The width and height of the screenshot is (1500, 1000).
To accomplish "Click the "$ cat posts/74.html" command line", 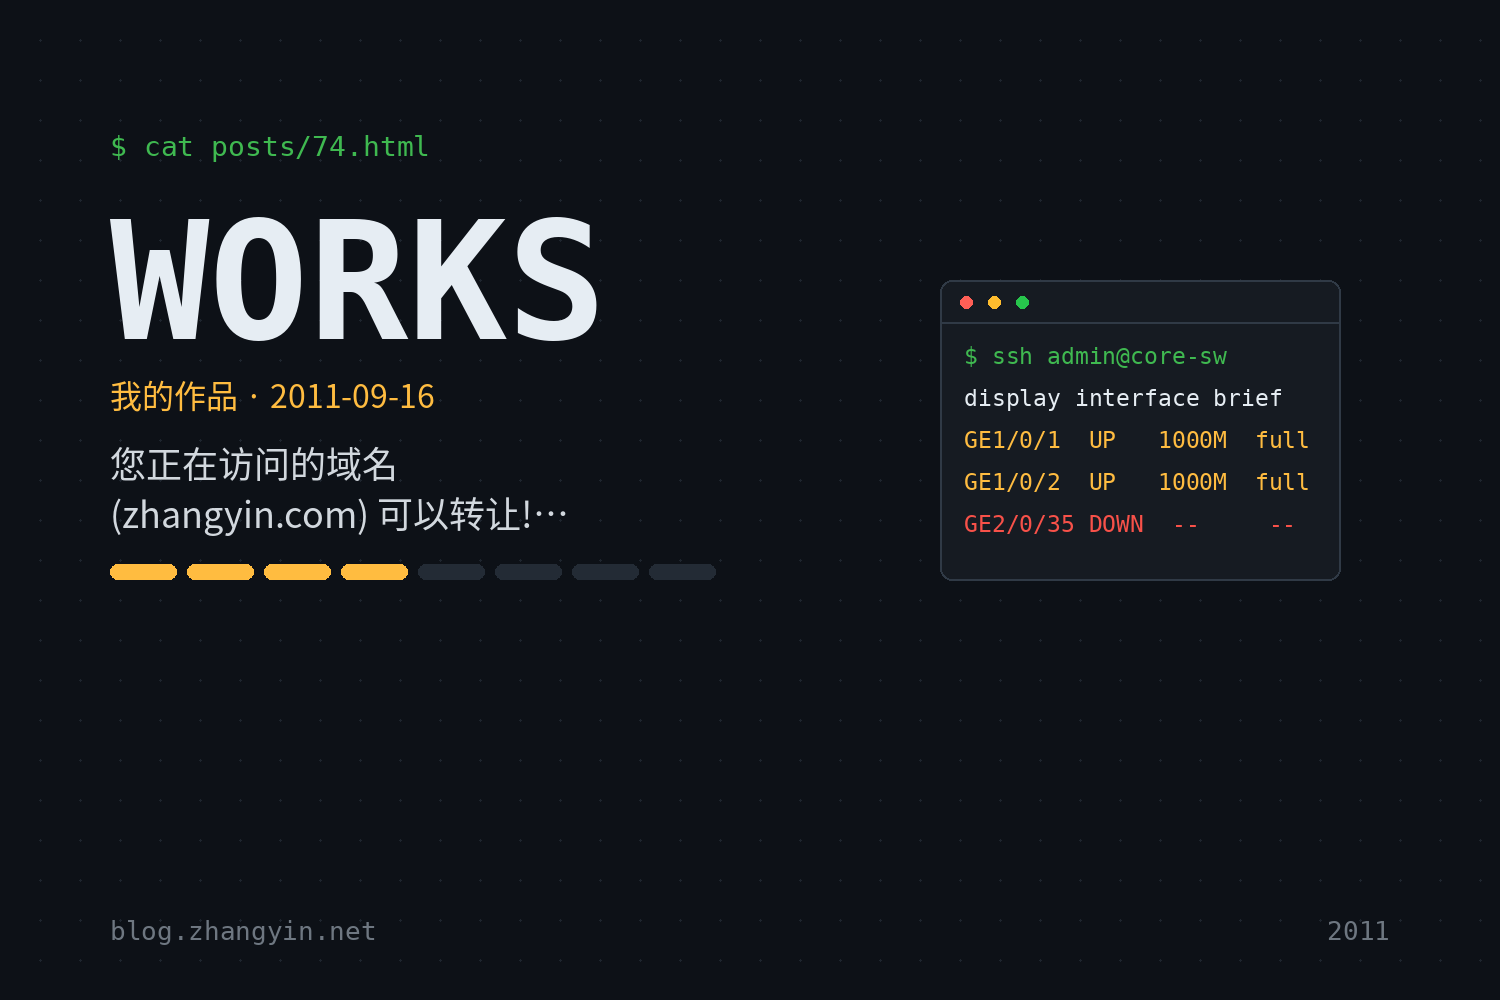I will coord(270,147).
